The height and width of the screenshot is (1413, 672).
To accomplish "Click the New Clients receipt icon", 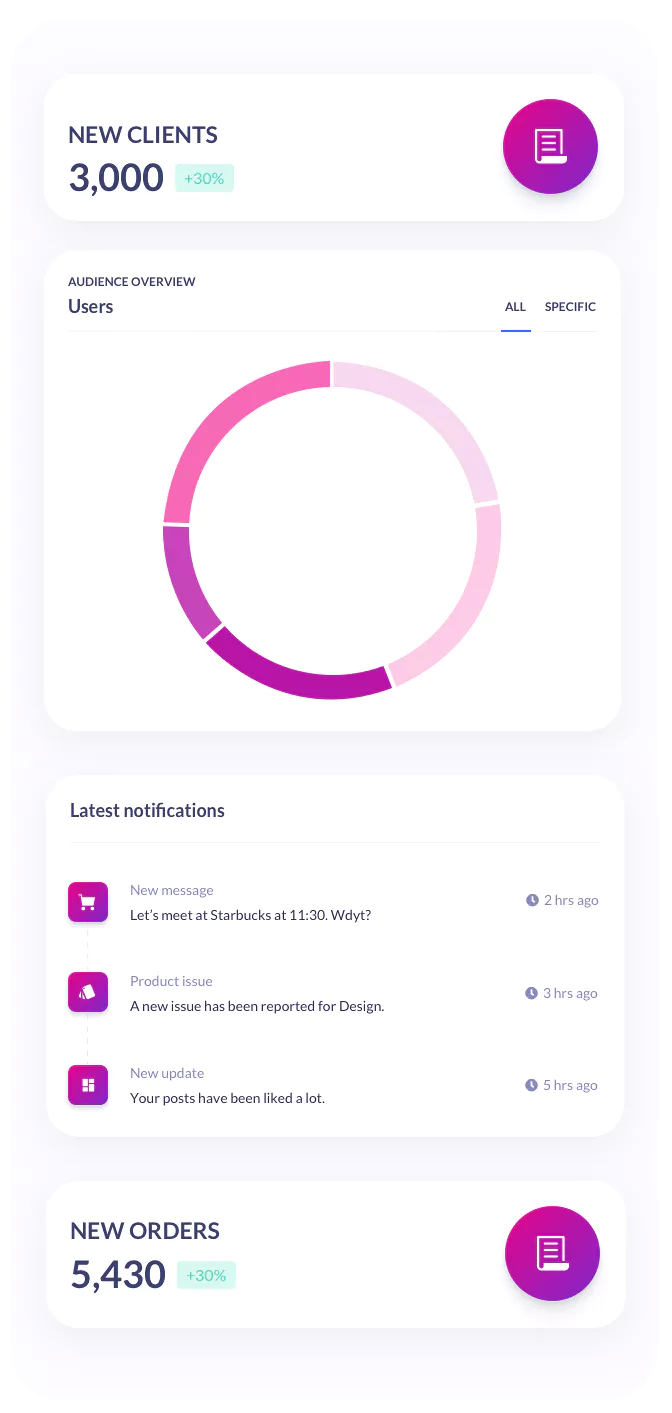I will pos(550,147).
